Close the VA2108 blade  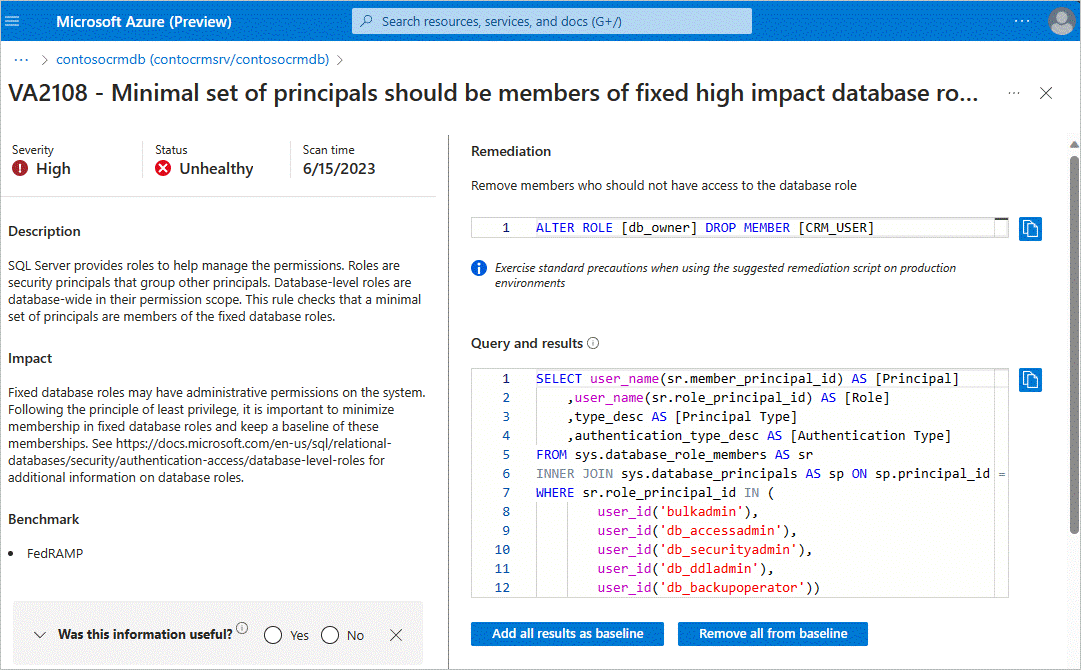tap(1046, 93)
